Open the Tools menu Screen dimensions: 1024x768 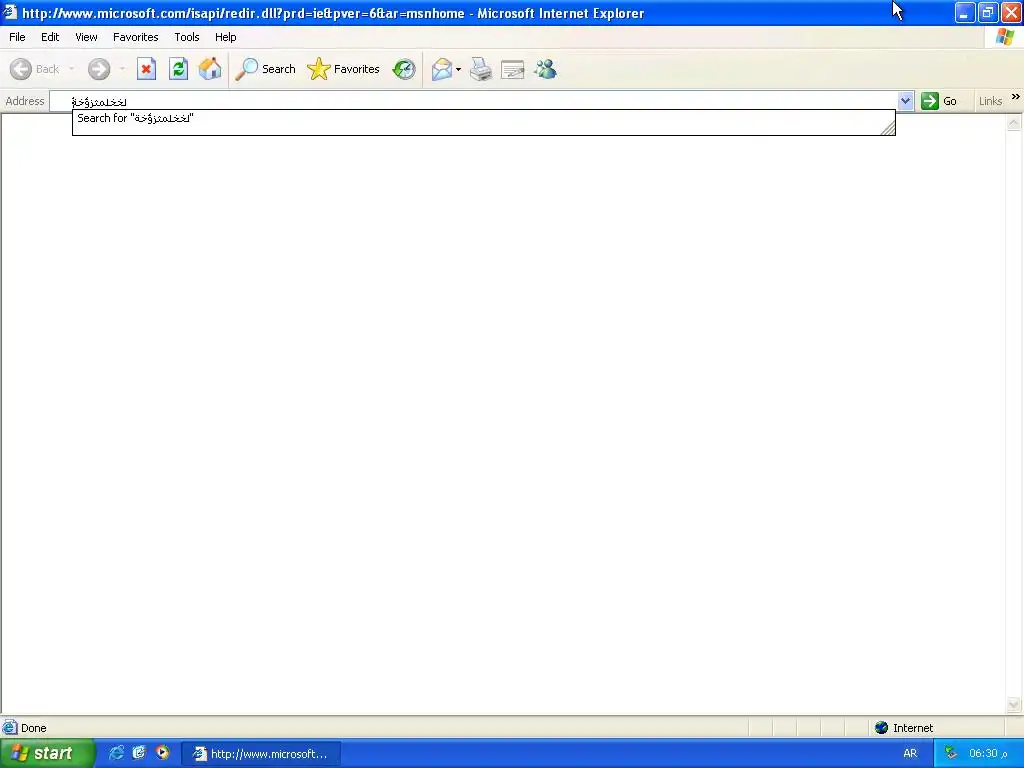[x=187, y=37]
